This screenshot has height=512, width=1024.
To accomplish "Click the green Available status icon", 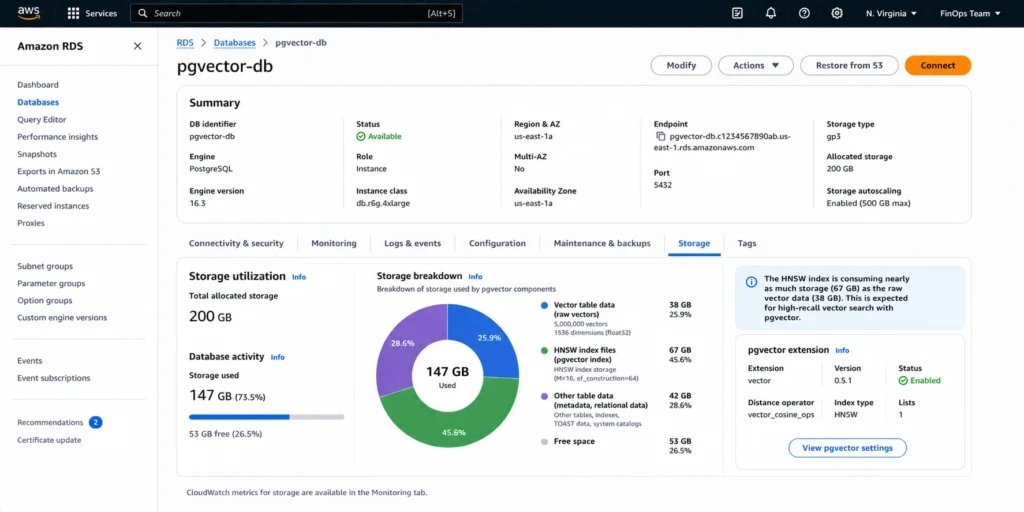I will tap(360, 136).
